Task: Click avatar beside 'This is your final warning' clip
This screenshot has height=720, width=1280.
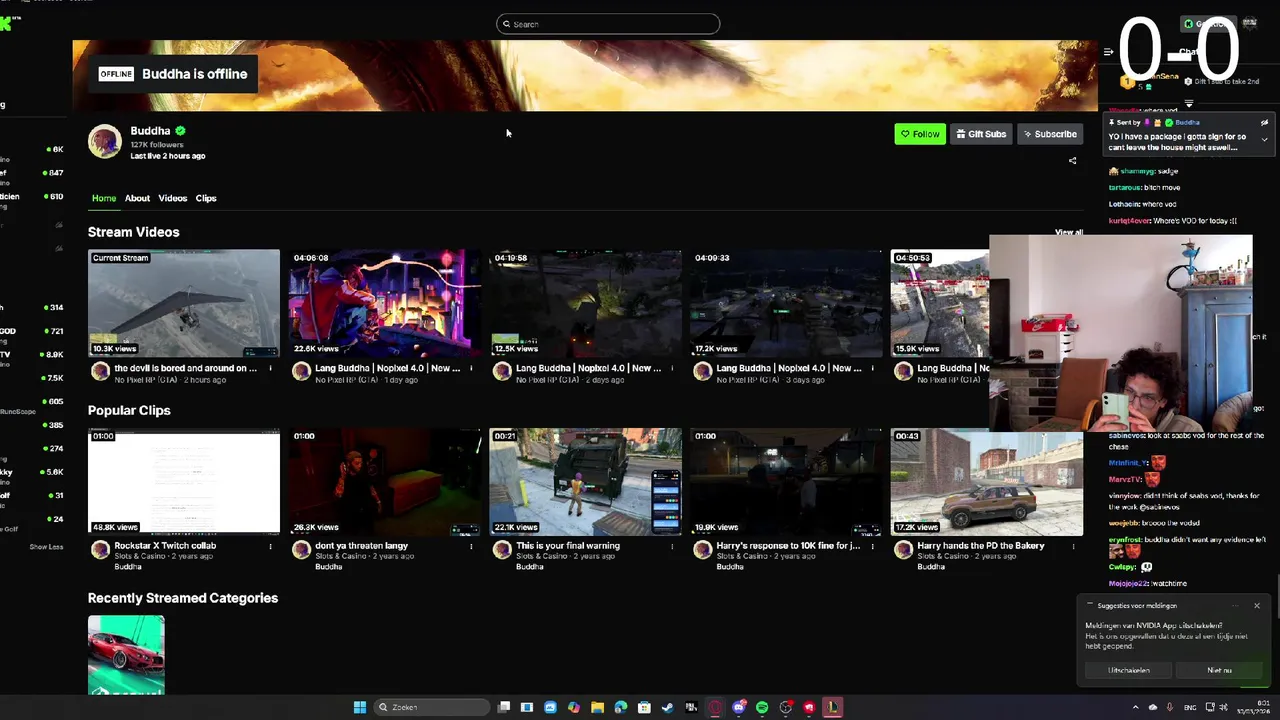Action: click(x=502, y=550)
